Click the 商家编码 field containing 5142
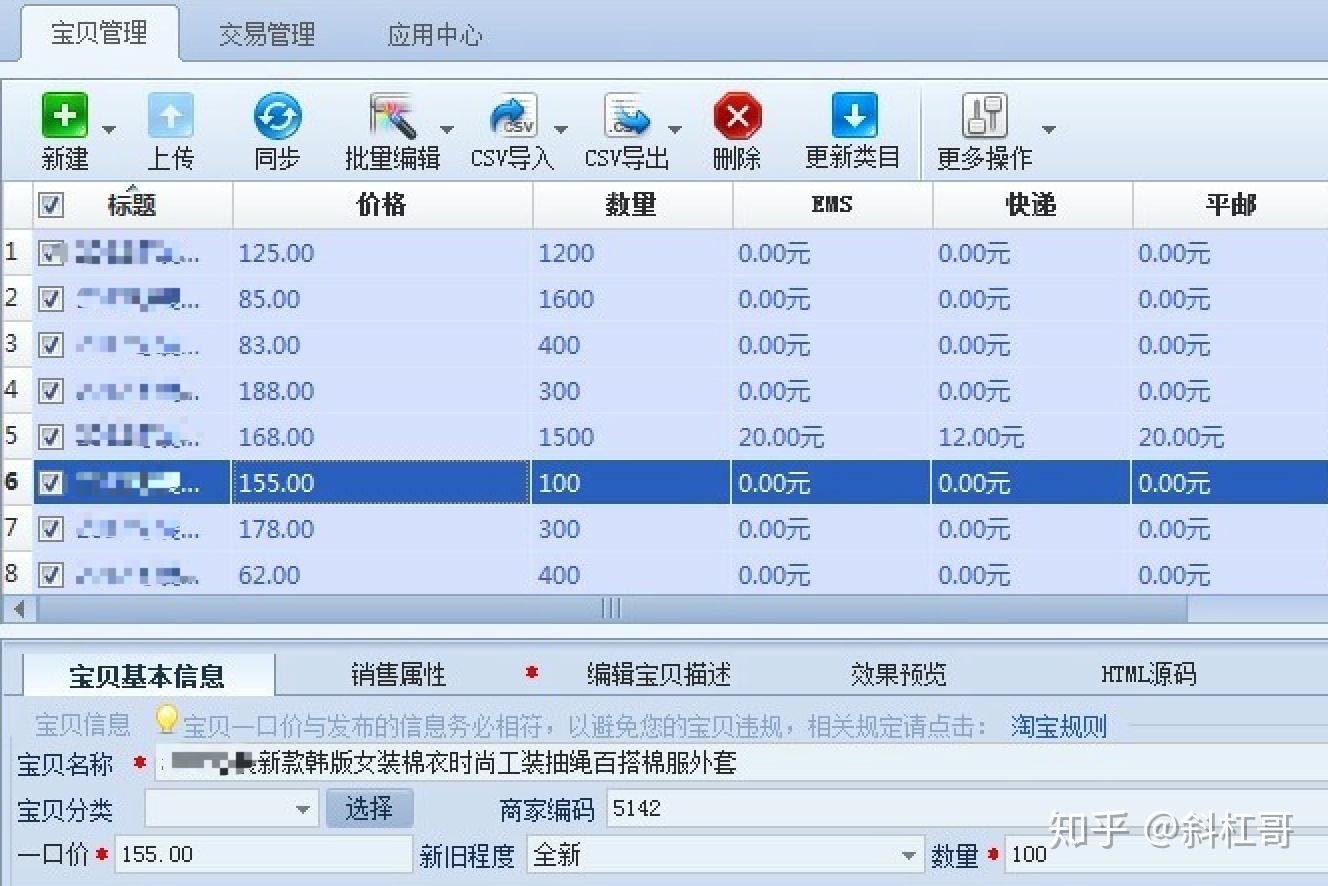 (x=967, y=809)
